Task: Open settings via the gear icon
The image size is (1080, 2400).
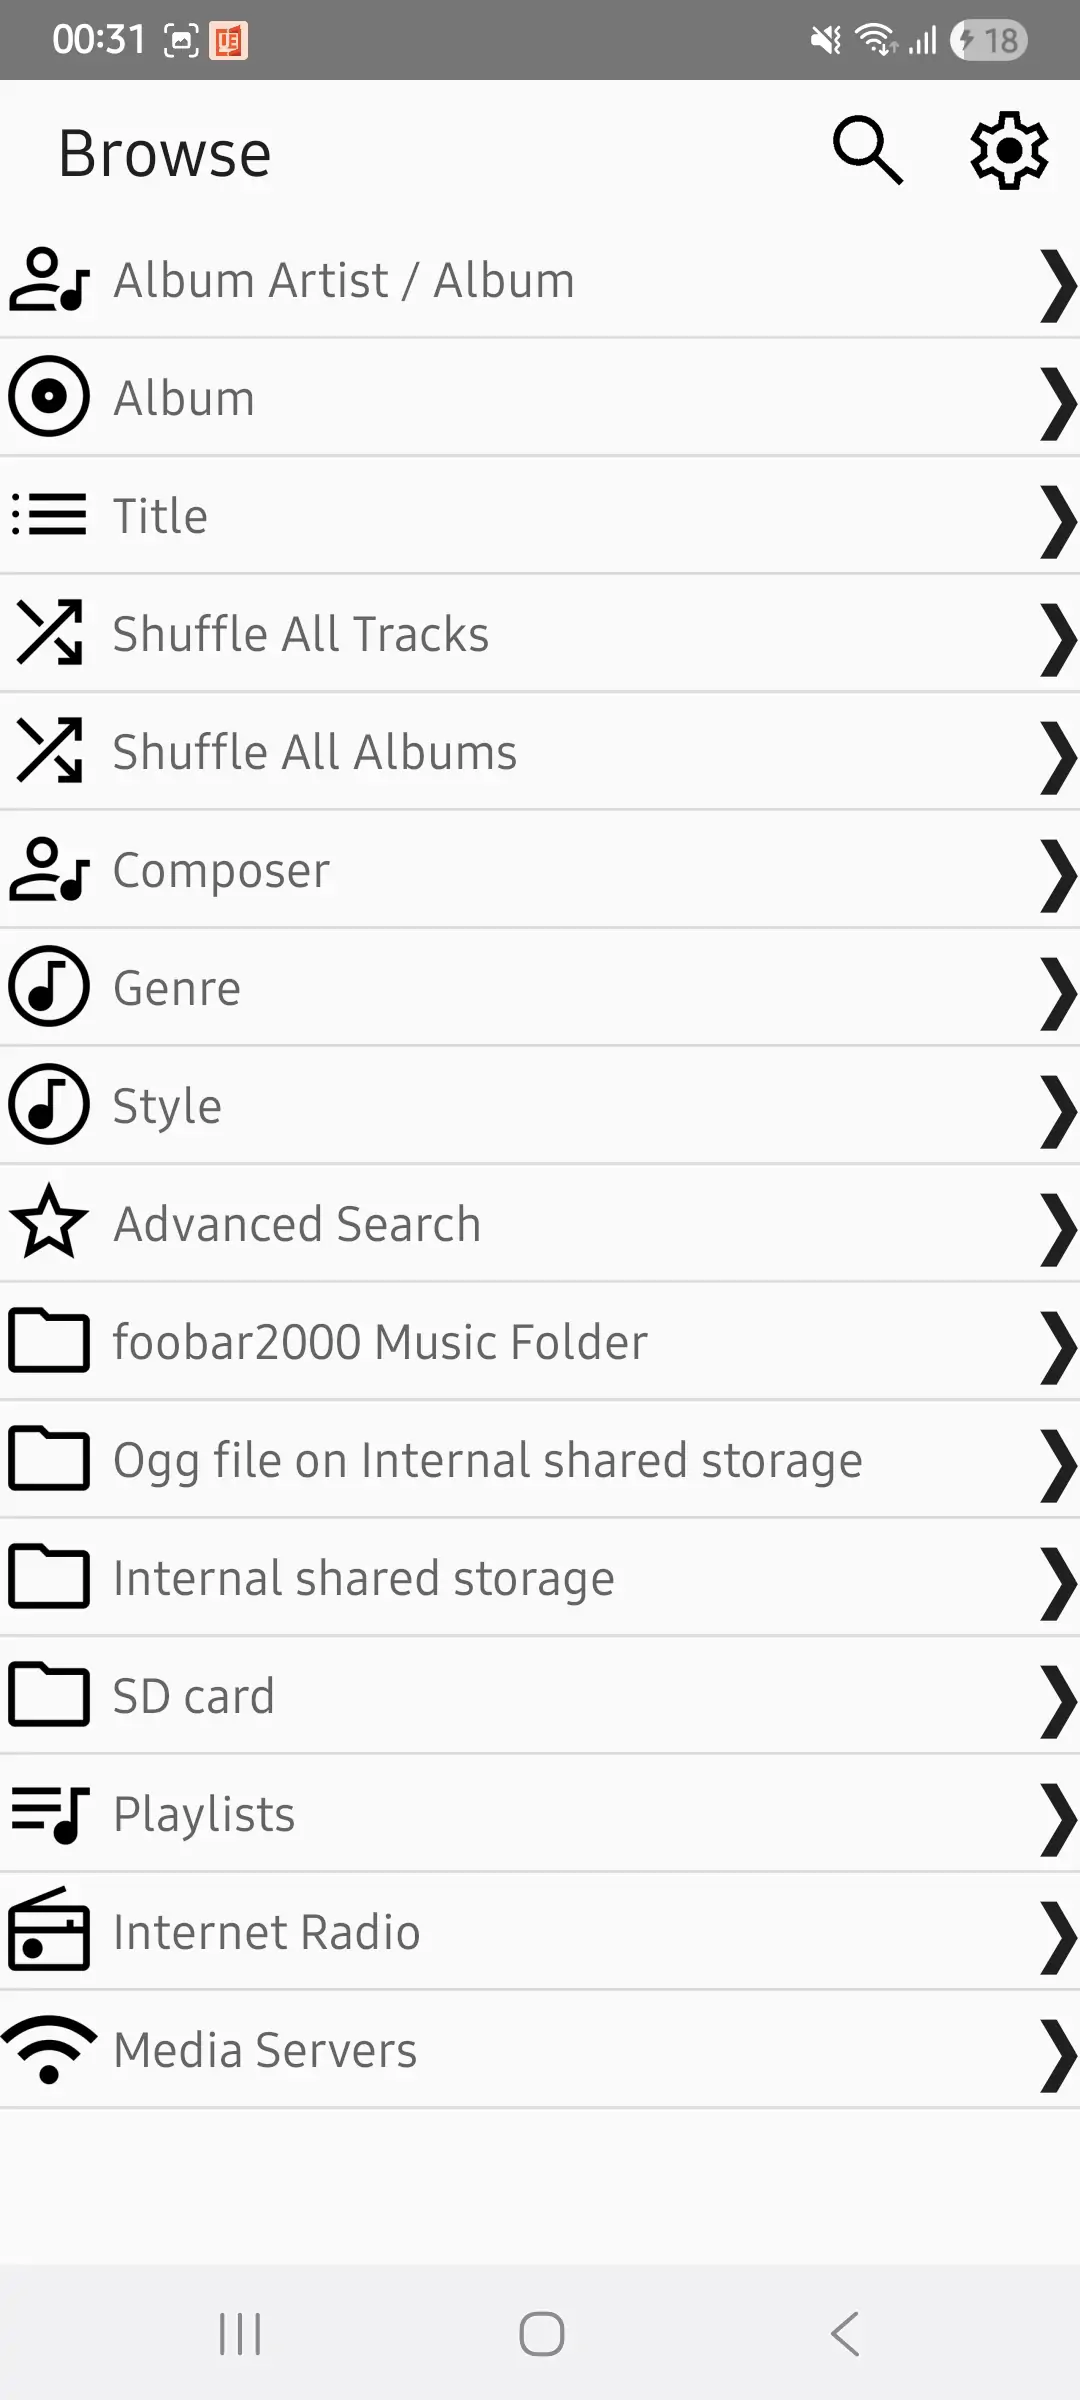Action: pos(1009,151)
